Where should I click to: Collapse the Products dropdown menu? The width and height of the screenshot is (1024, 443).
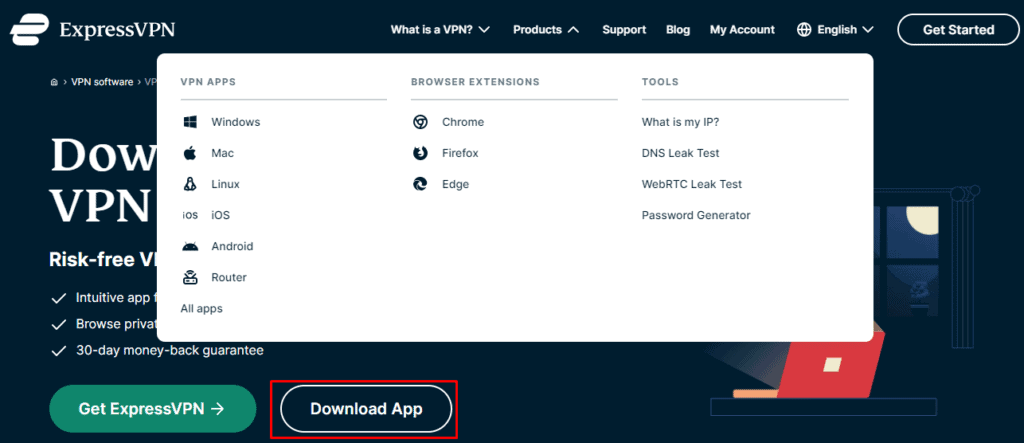click(546, 30)
